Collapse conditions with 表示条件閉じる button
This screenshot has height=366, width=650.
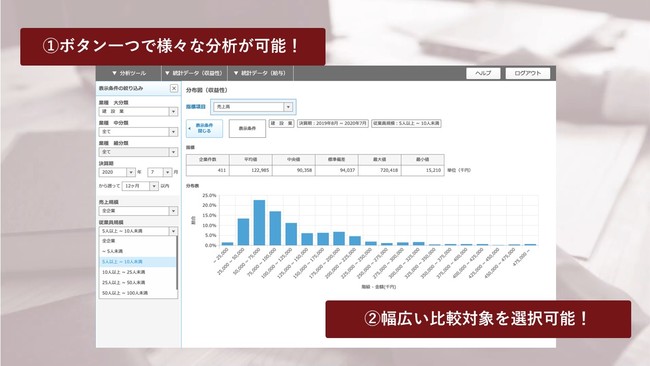(204, 128)
